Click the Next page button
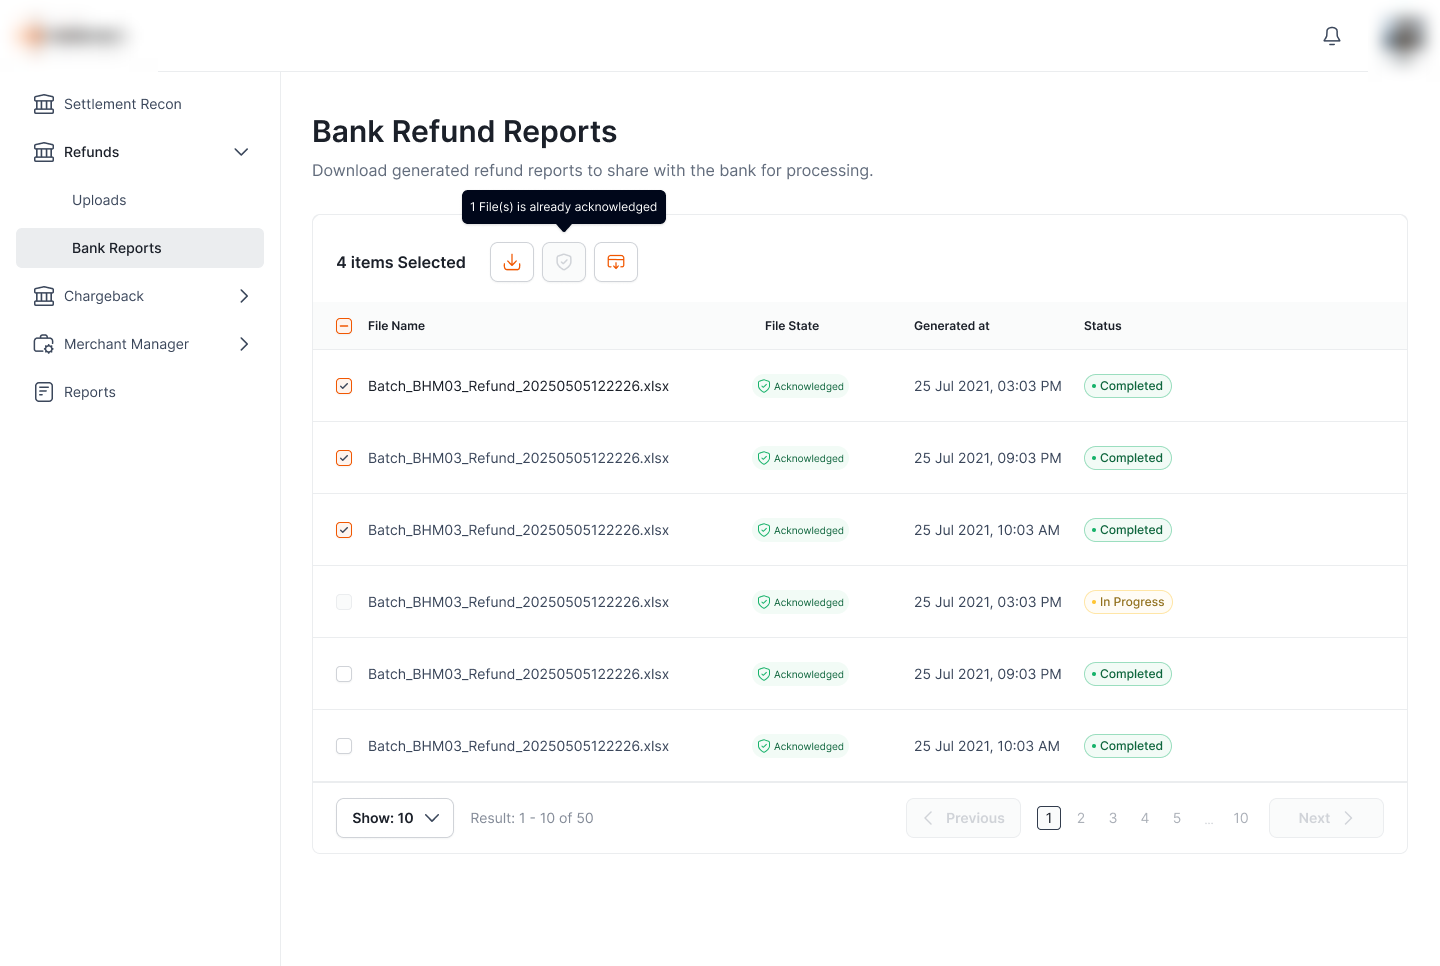This screenshot has width=1440, height=966. pyautogui.click(x=1326, y=818)
